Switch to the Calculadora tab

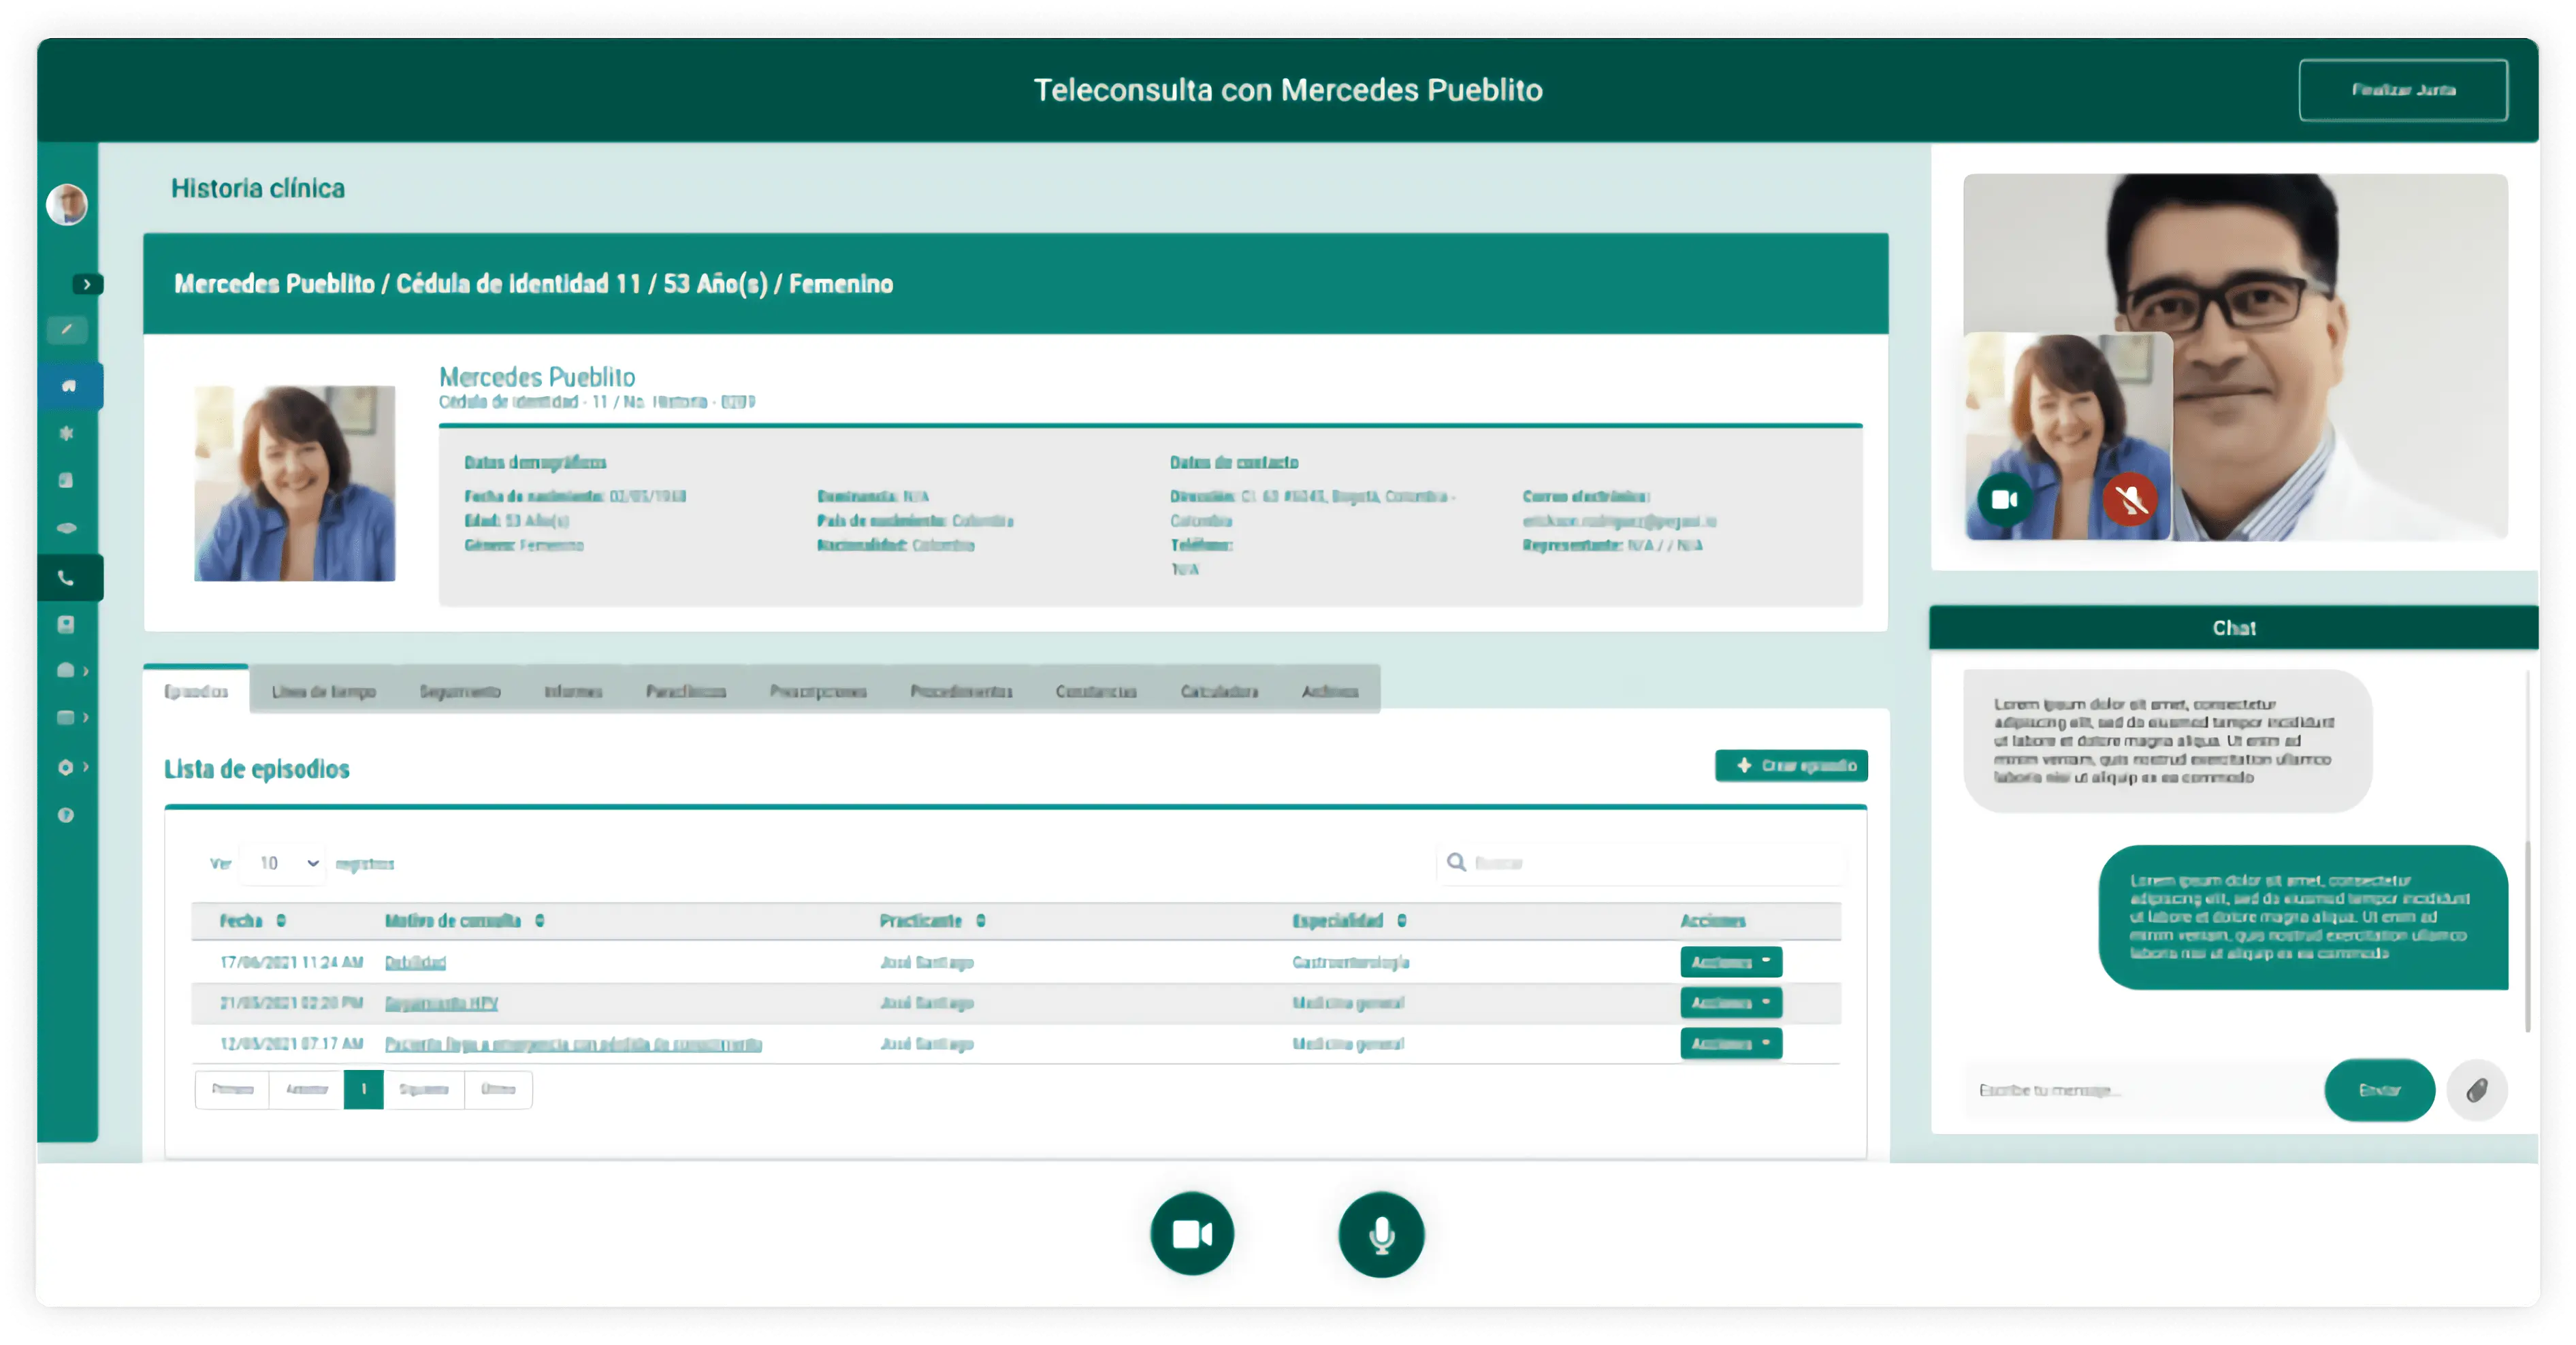tap(1219, 691)
